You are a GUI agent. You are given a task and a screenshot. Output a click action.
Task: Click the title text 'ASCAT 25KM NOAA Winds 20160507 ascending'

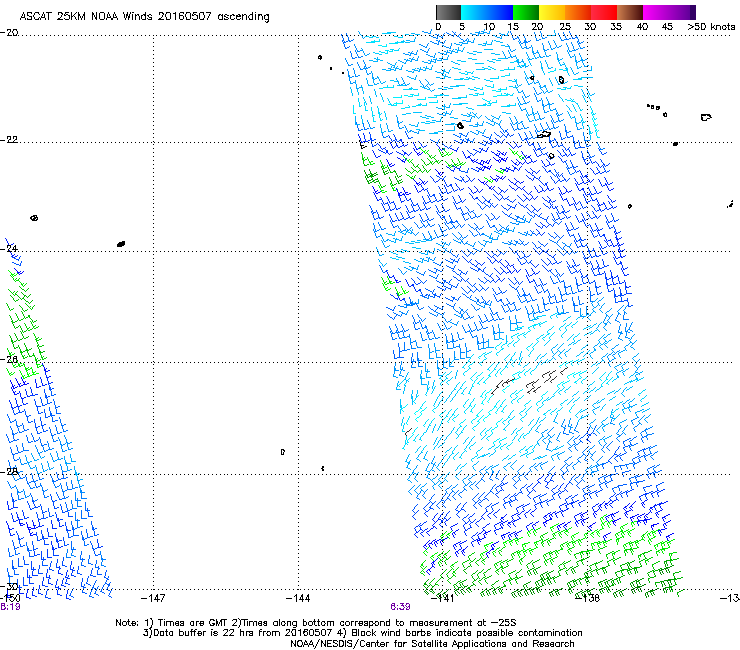[144, 16]
